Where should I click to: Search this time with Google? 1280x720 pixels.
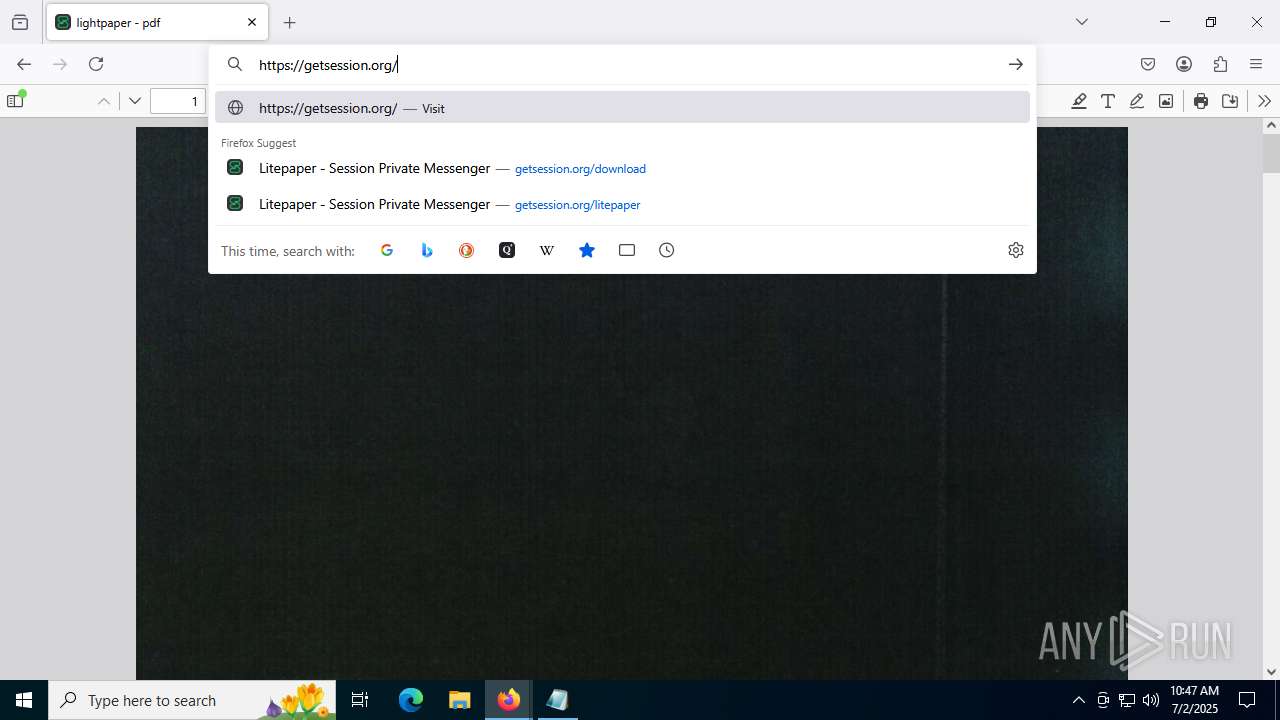pyautogui.click(x=387, y=250)
